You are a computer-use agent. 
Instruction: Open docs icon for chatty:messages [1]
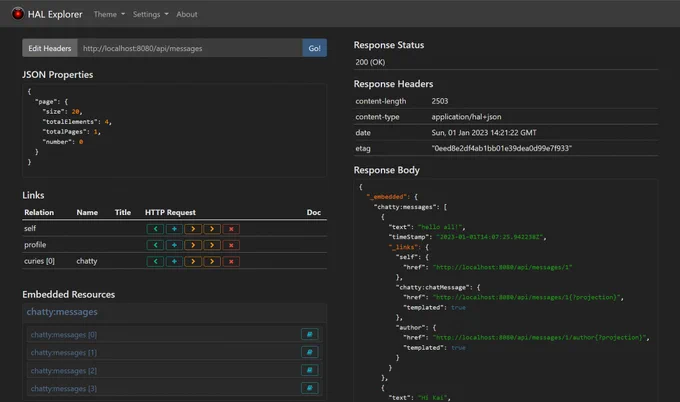click(310, 352)
